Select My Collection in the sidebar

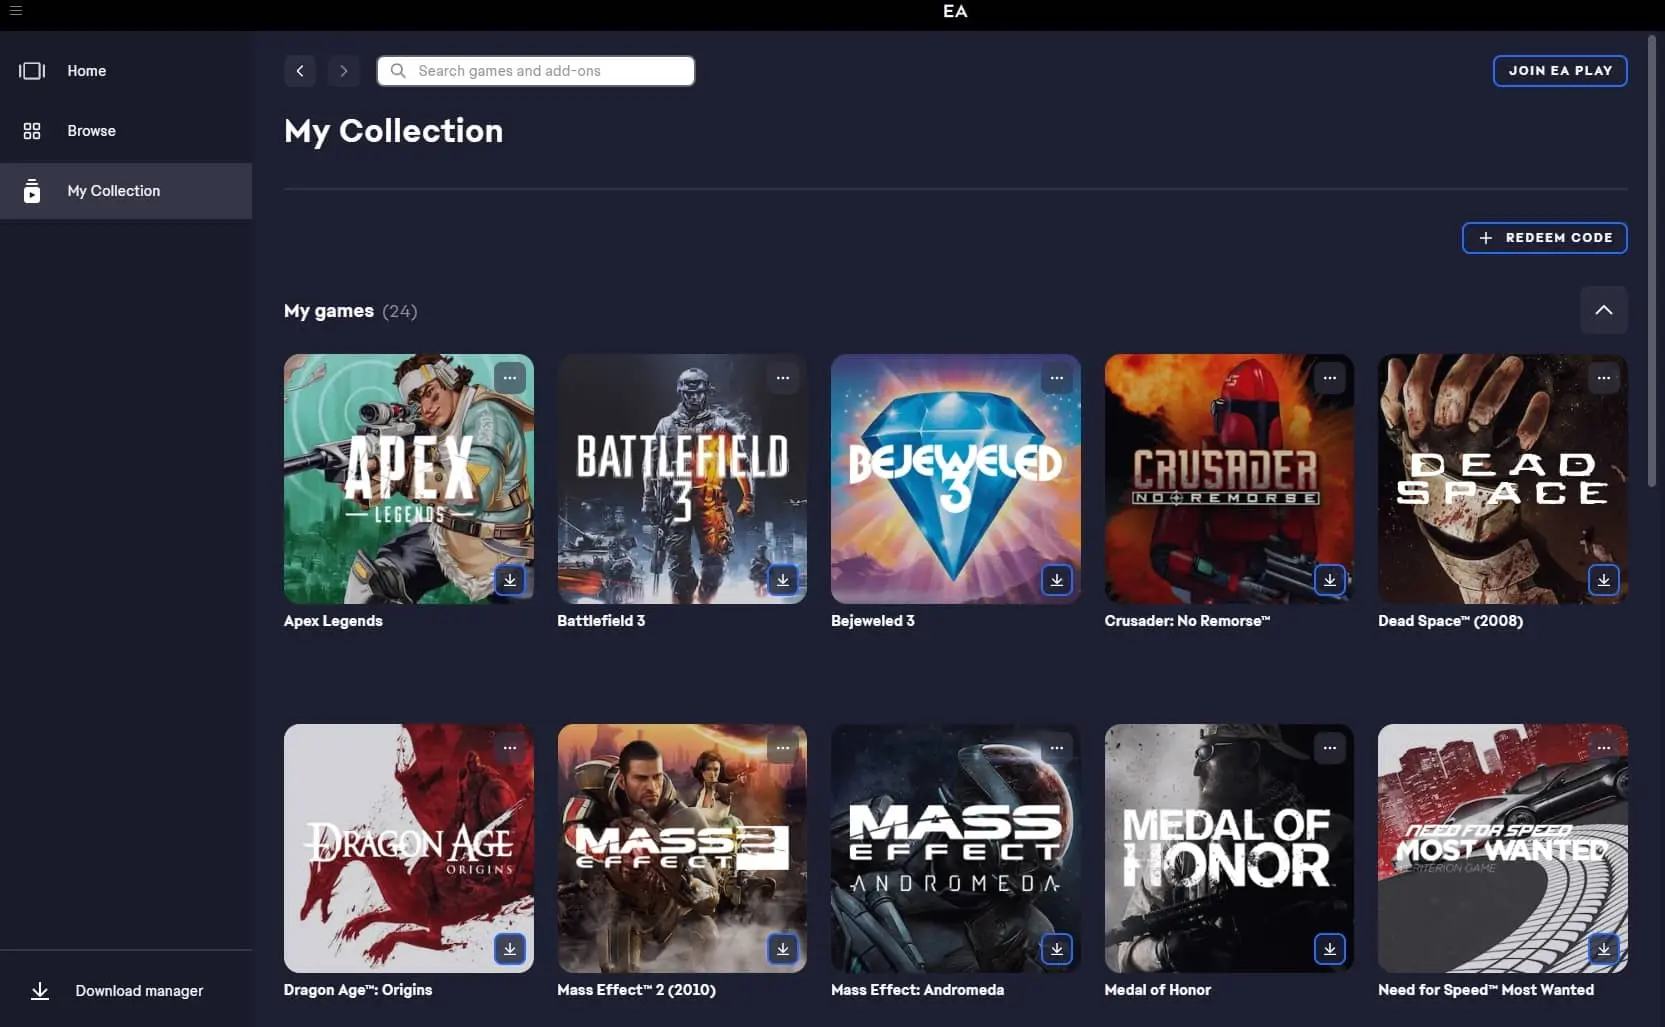(126, 191)
